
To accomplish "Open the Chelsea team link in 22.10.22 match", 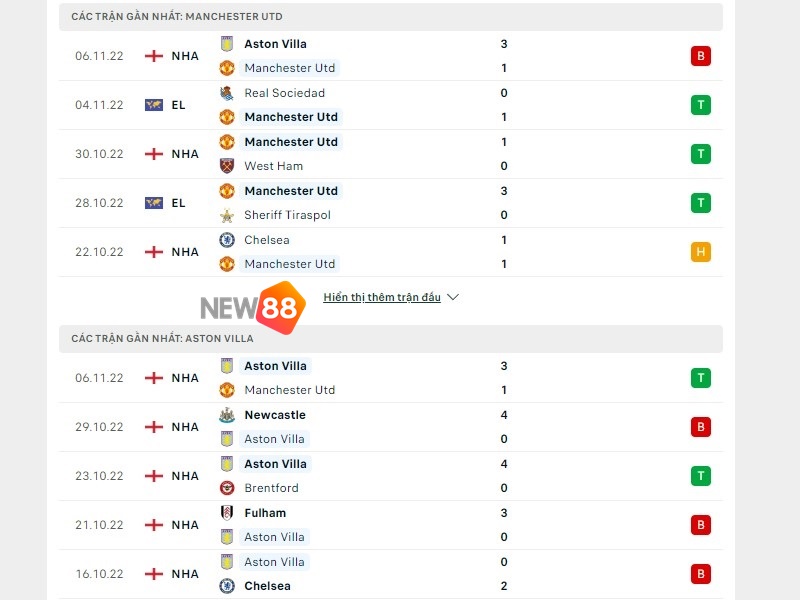I will tap(267, 240).
